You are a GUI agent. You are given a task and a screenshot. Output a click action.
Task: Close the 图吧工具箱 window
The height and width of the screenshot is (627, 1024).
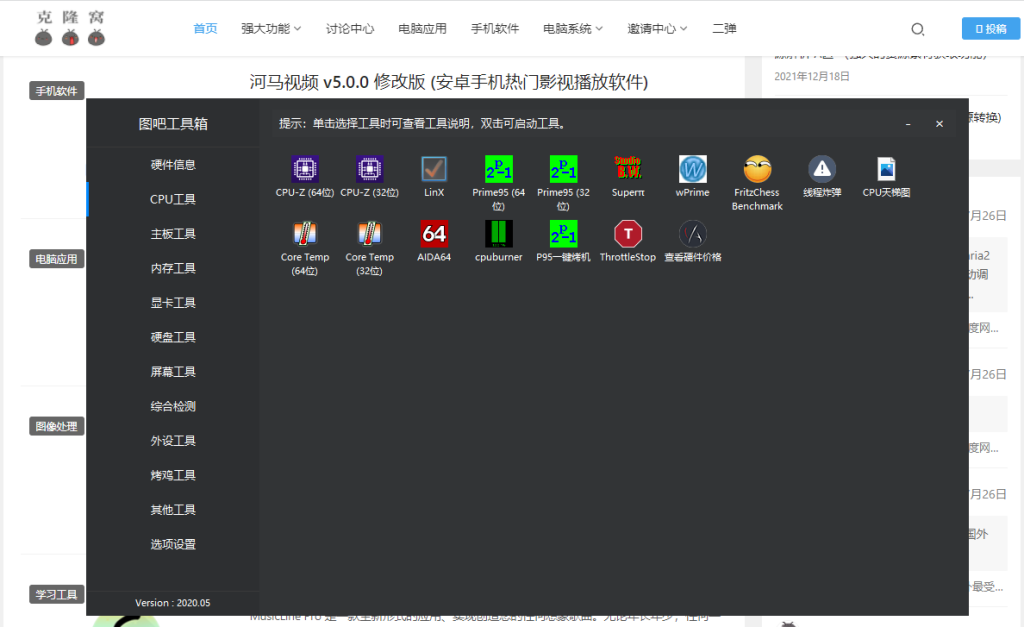[939, 124]
